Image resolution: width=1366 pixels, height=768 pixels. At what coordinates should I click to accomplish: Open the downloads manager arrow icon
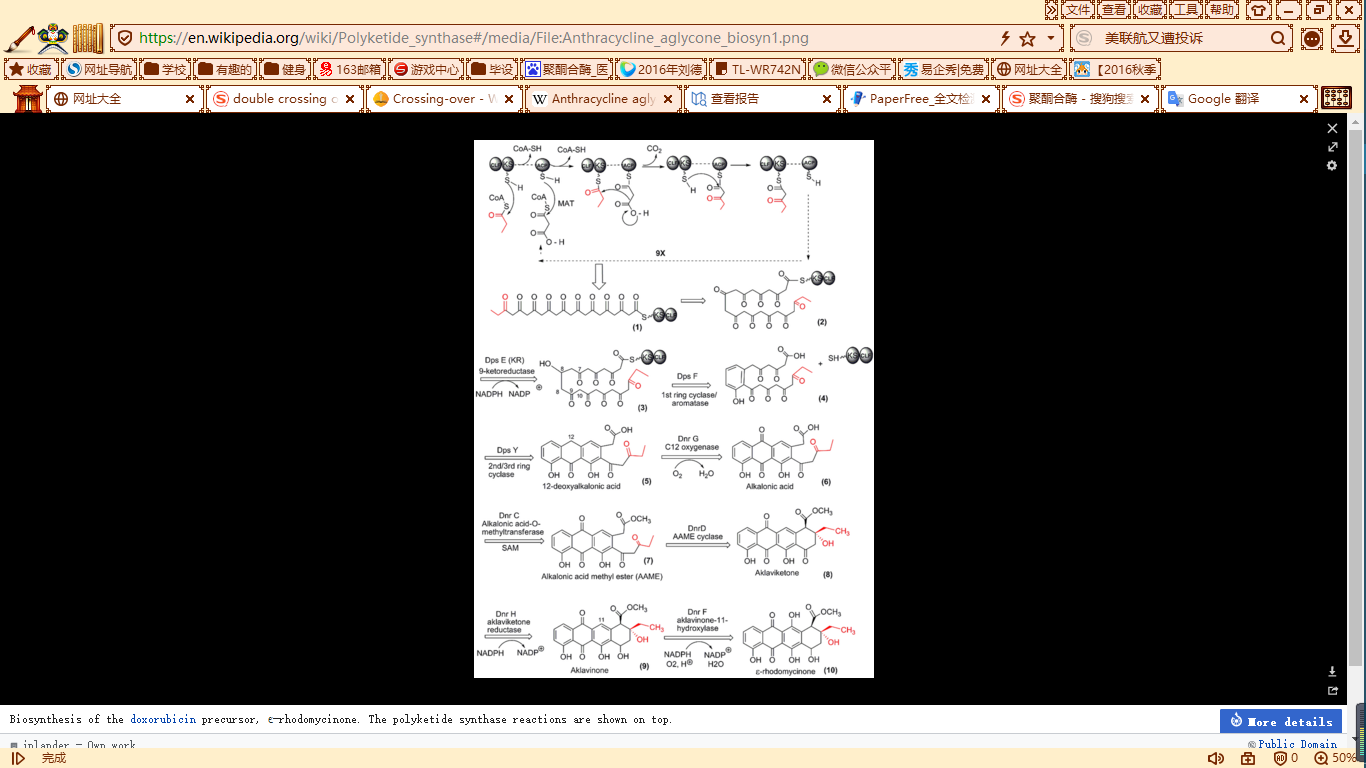coord(1346,39)
